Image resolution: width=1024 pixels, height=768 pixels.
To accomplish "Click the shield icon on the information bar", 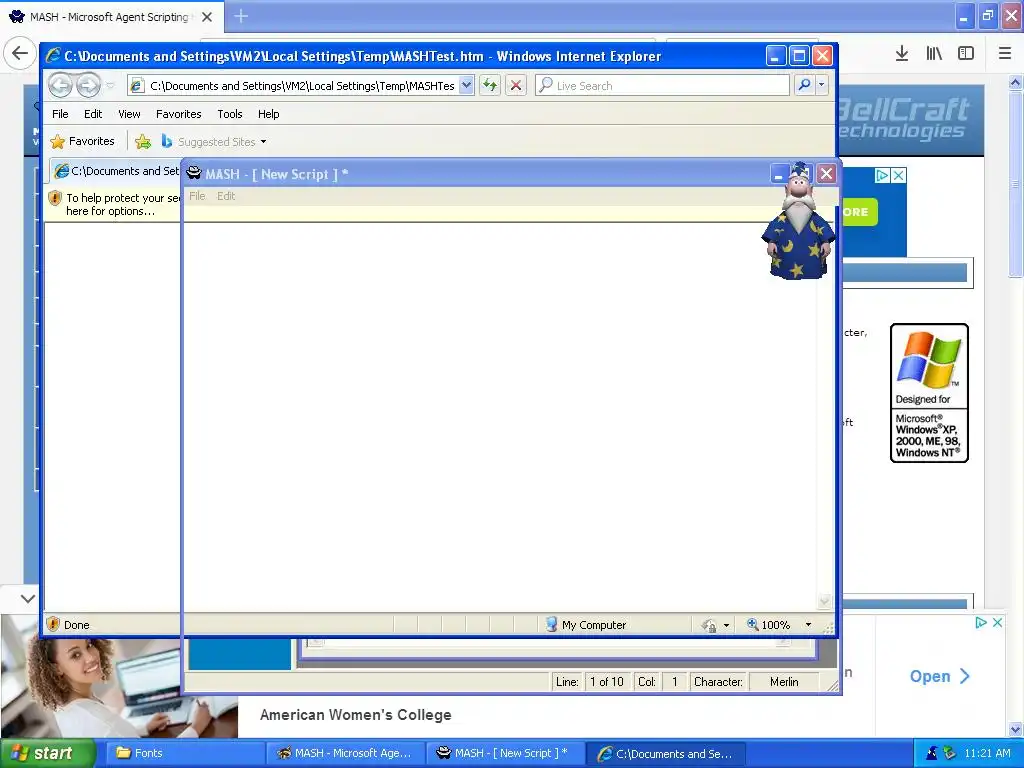I will (55, 198).
